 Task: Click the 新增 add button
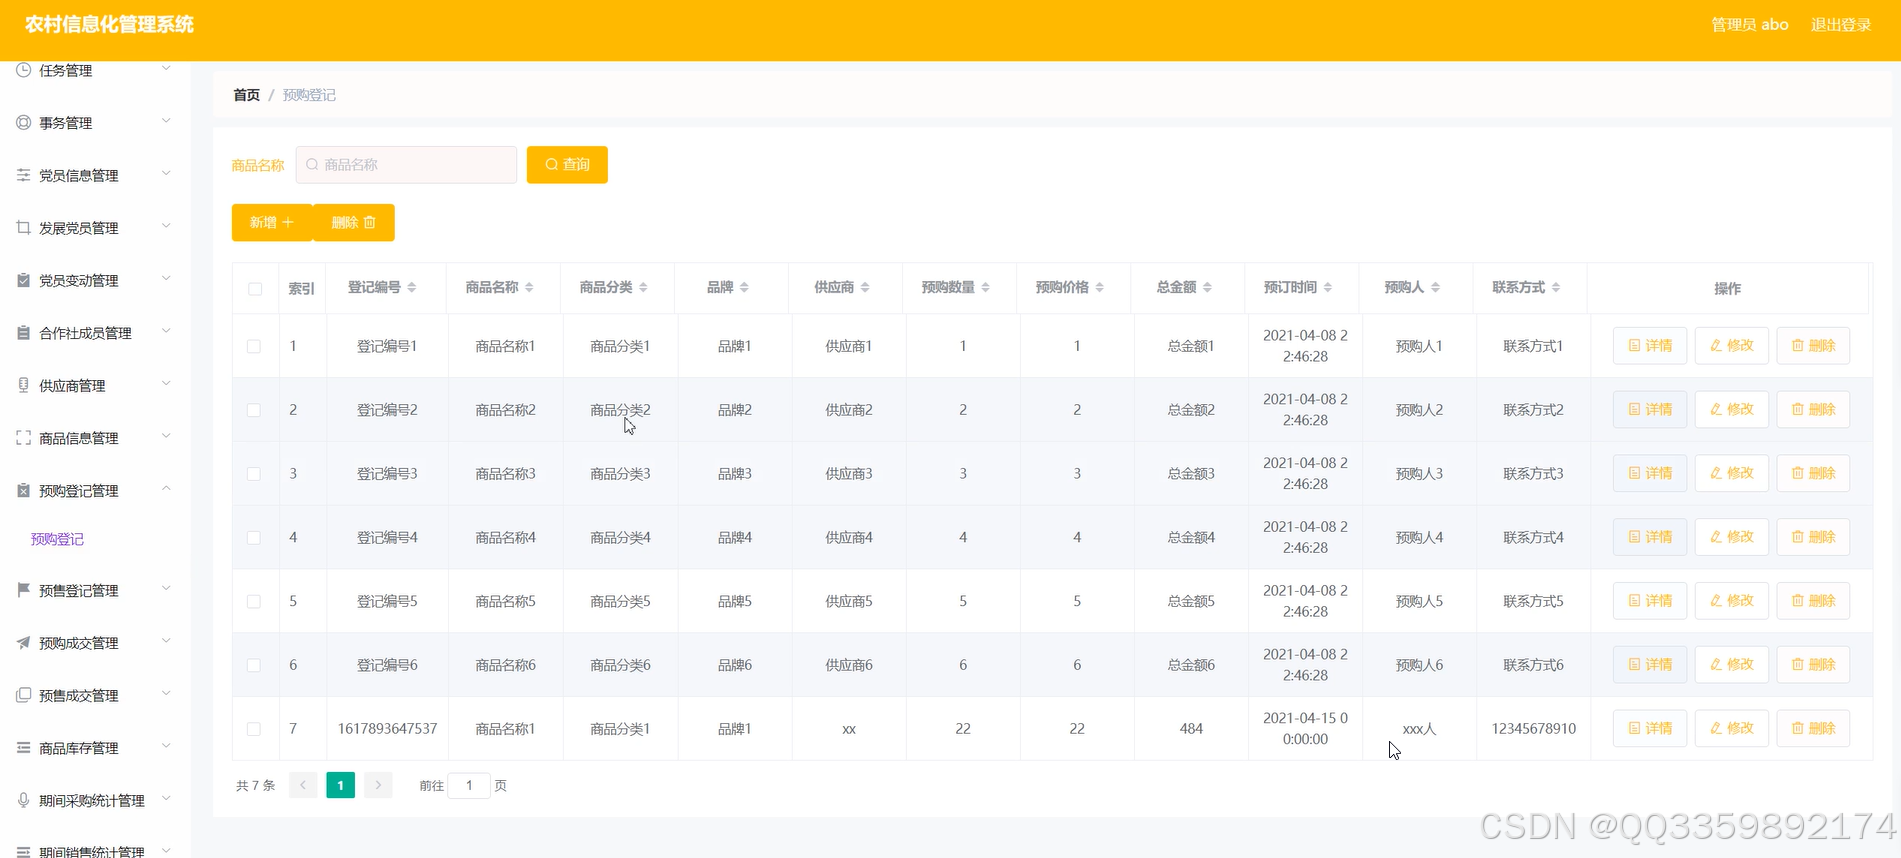click(x=272, y=223)
